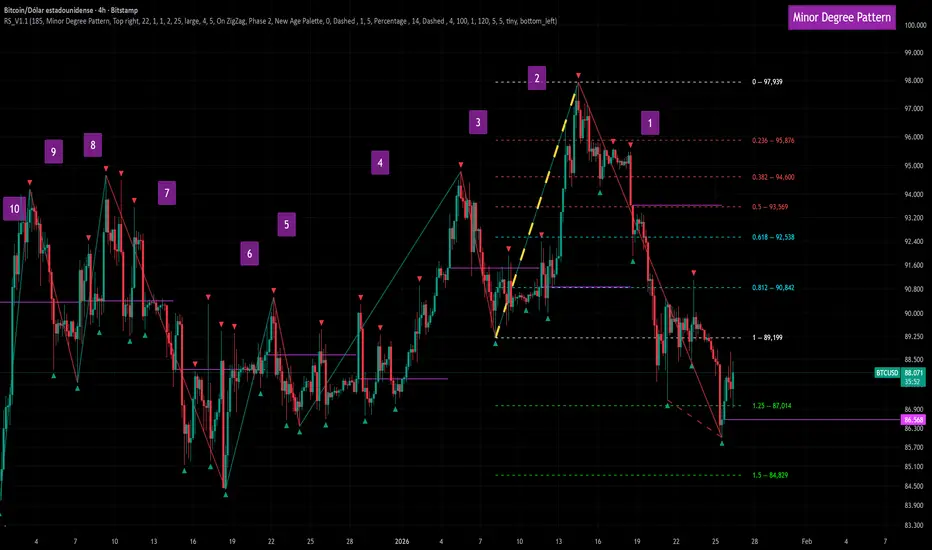Click 89,250 on the price axis

pos(915,337)
